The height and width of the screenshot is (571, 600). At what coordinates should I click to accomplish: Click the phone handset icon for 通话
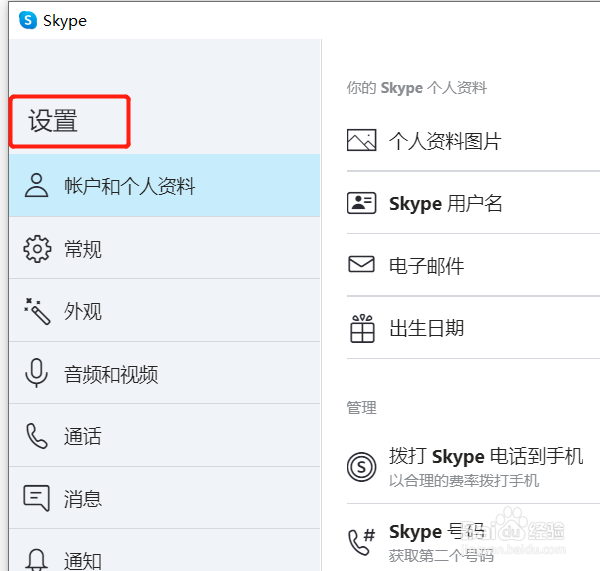(37, 436)
